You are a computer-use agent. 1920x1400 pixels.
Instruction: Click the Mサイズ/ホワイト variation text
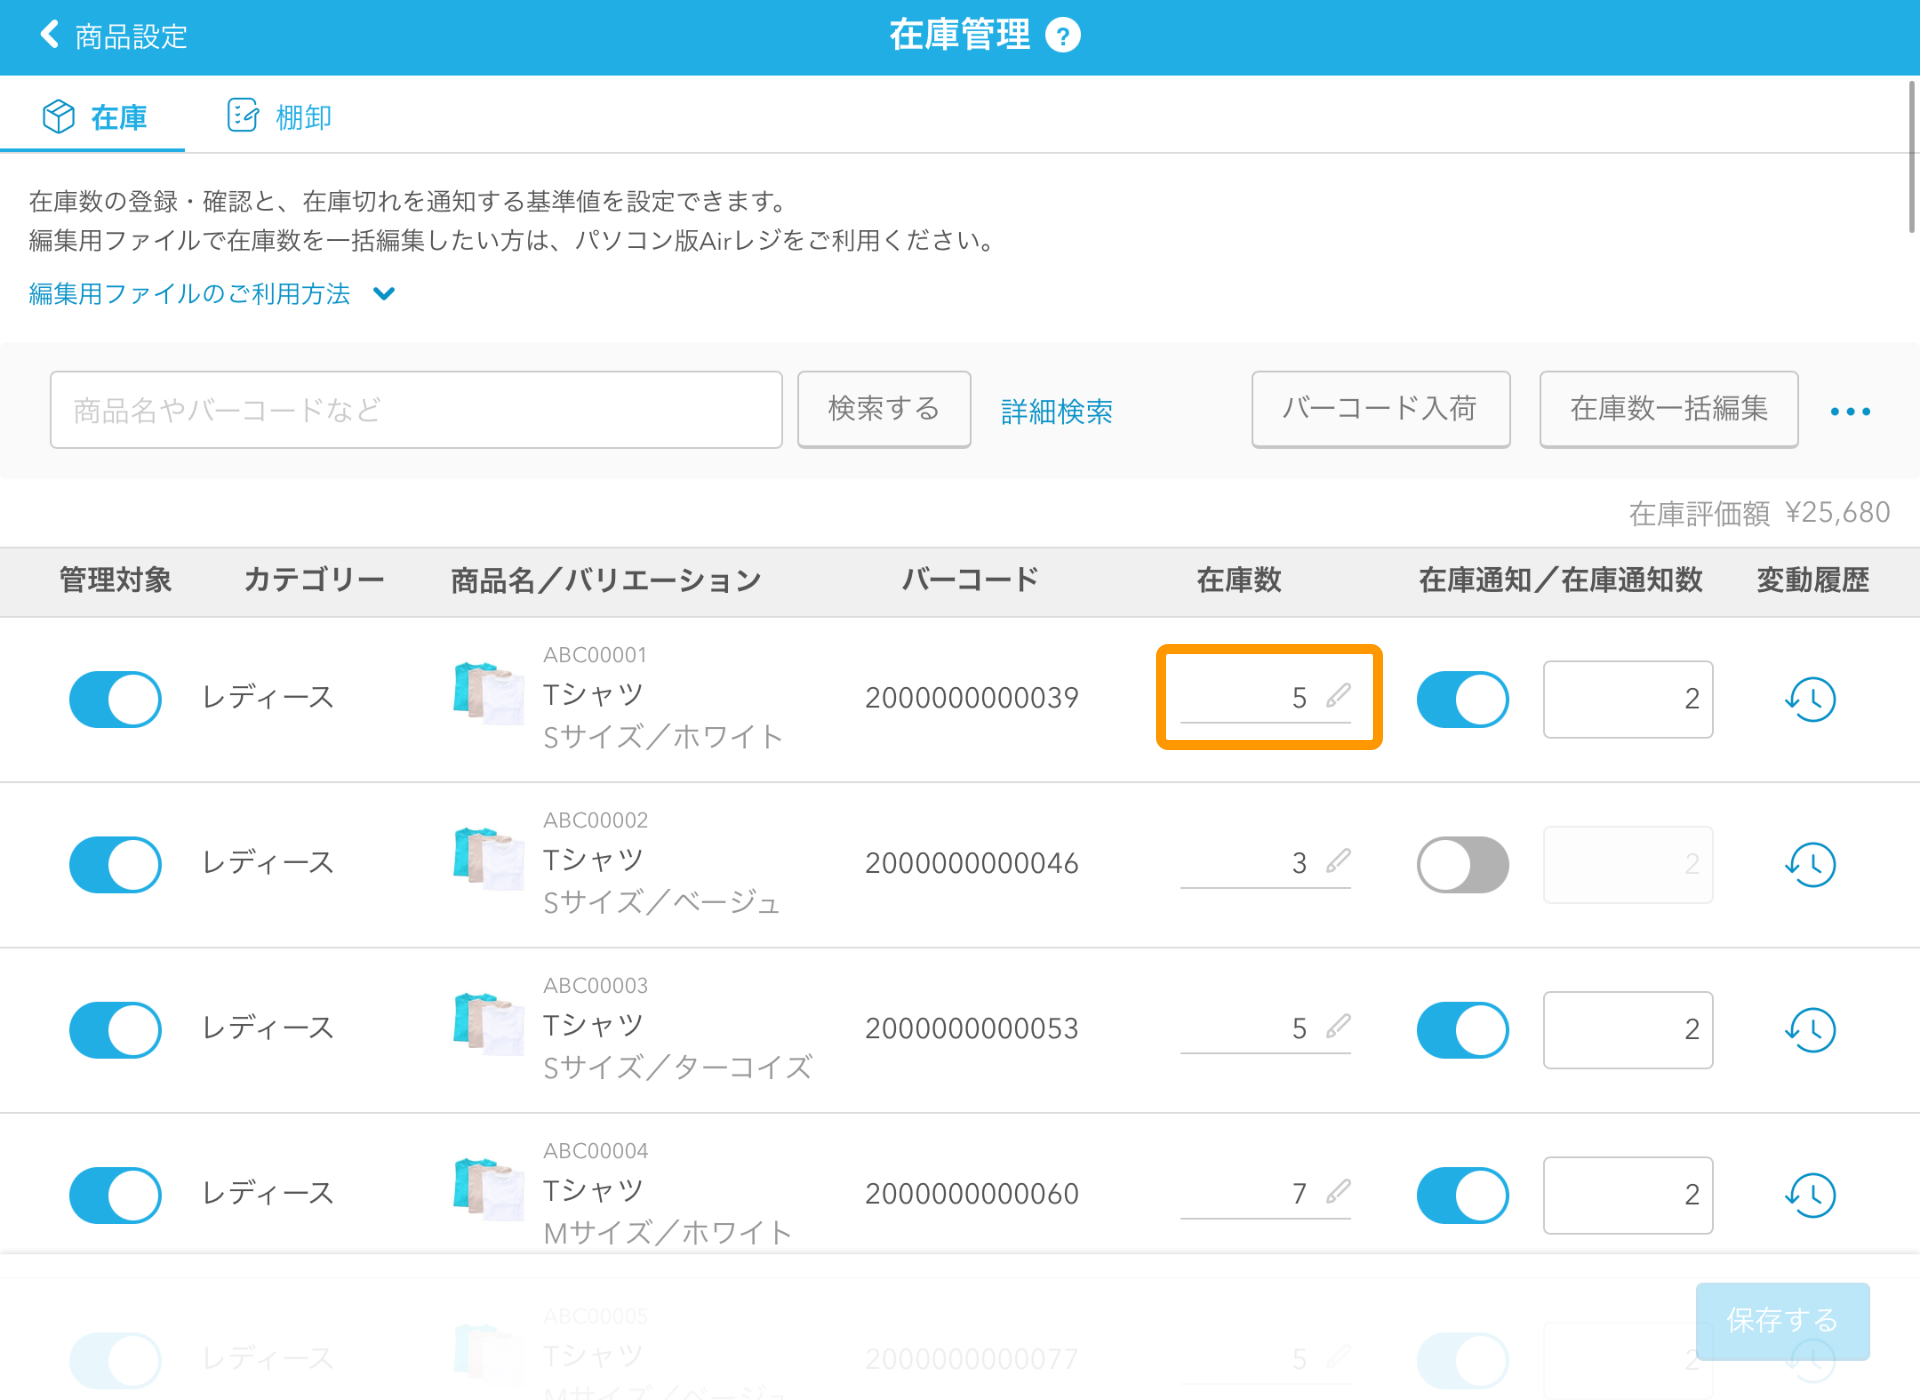tap(668, 1233)
